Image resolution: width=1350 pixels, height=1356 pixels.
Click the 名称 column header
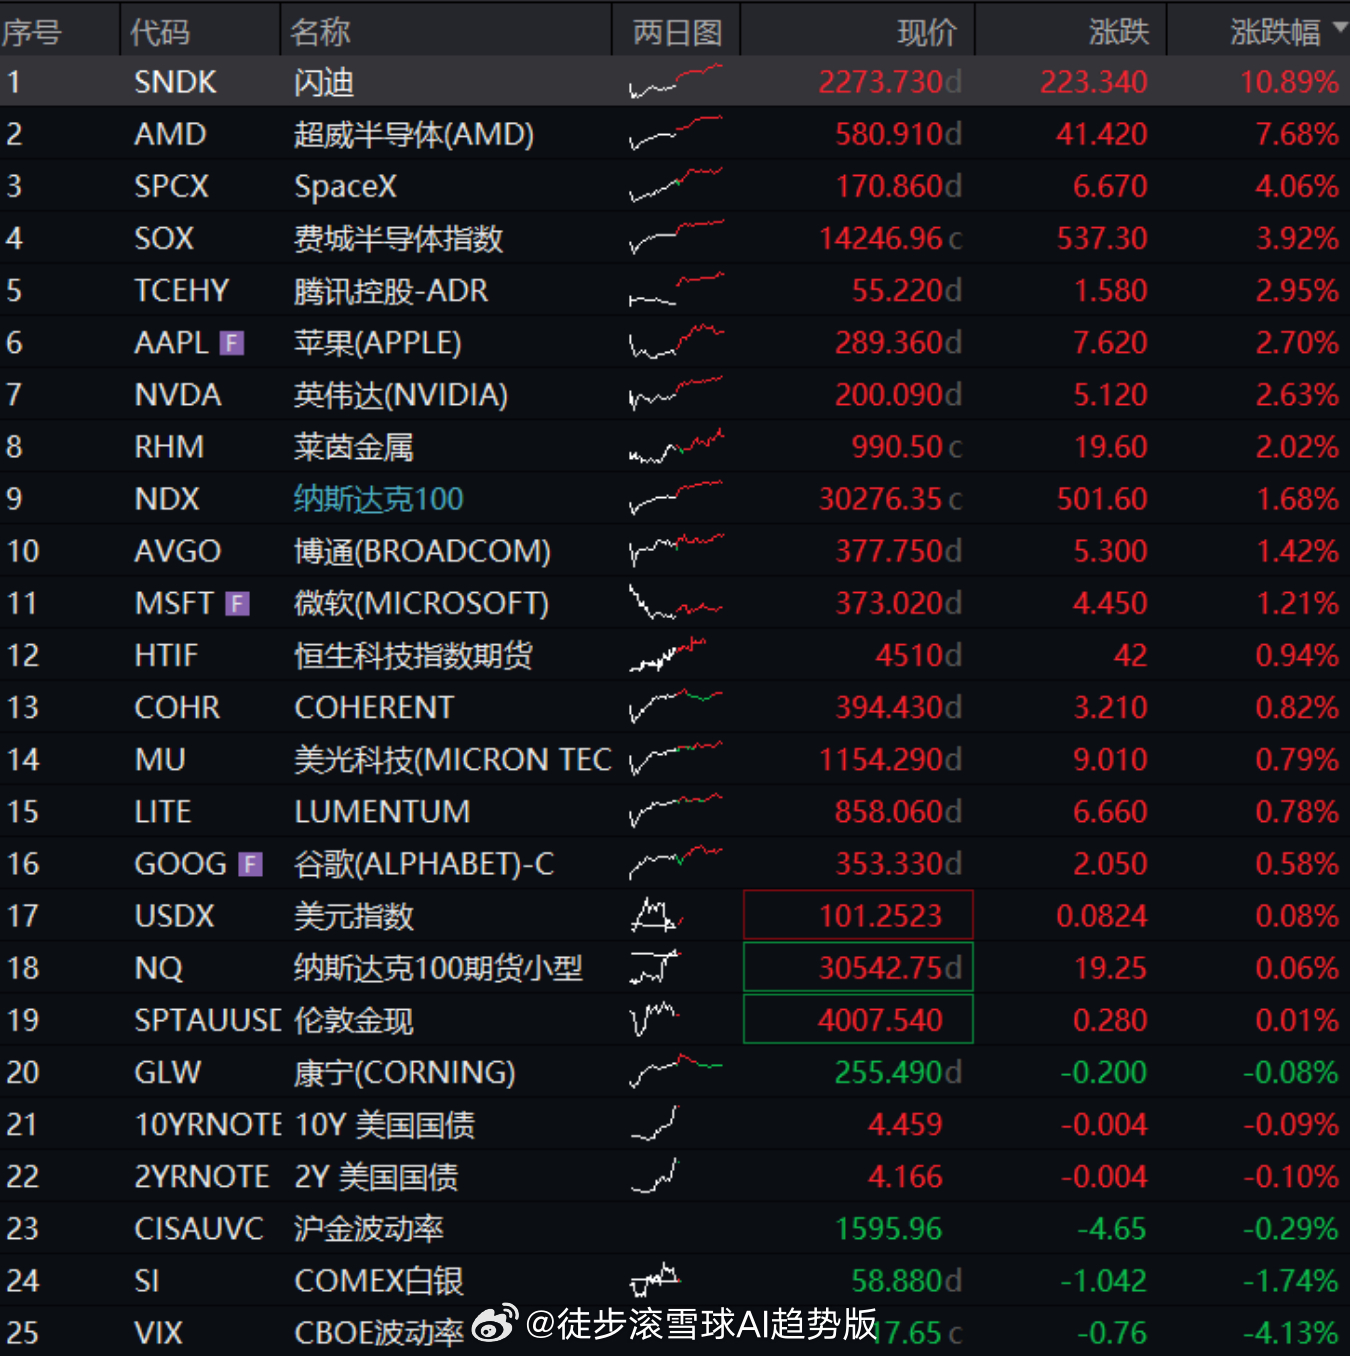tap(320, 32)
